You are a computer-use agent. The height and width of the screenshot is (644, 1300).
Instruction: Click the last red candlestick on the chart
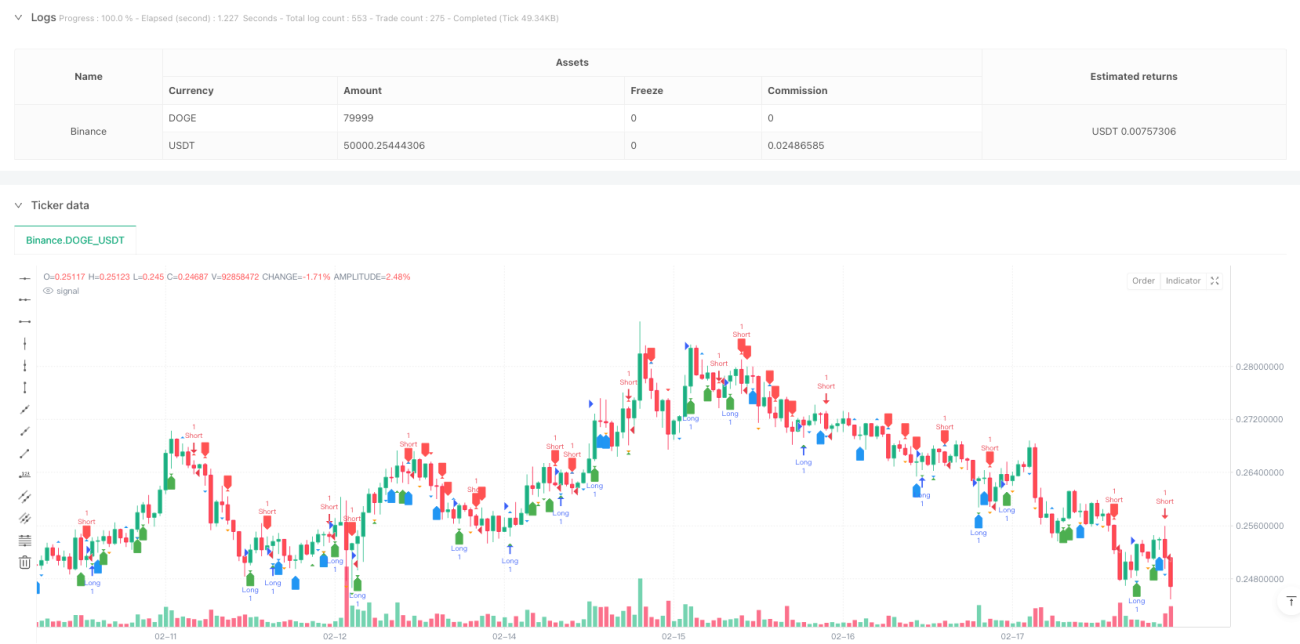[x=1170, y=573]
